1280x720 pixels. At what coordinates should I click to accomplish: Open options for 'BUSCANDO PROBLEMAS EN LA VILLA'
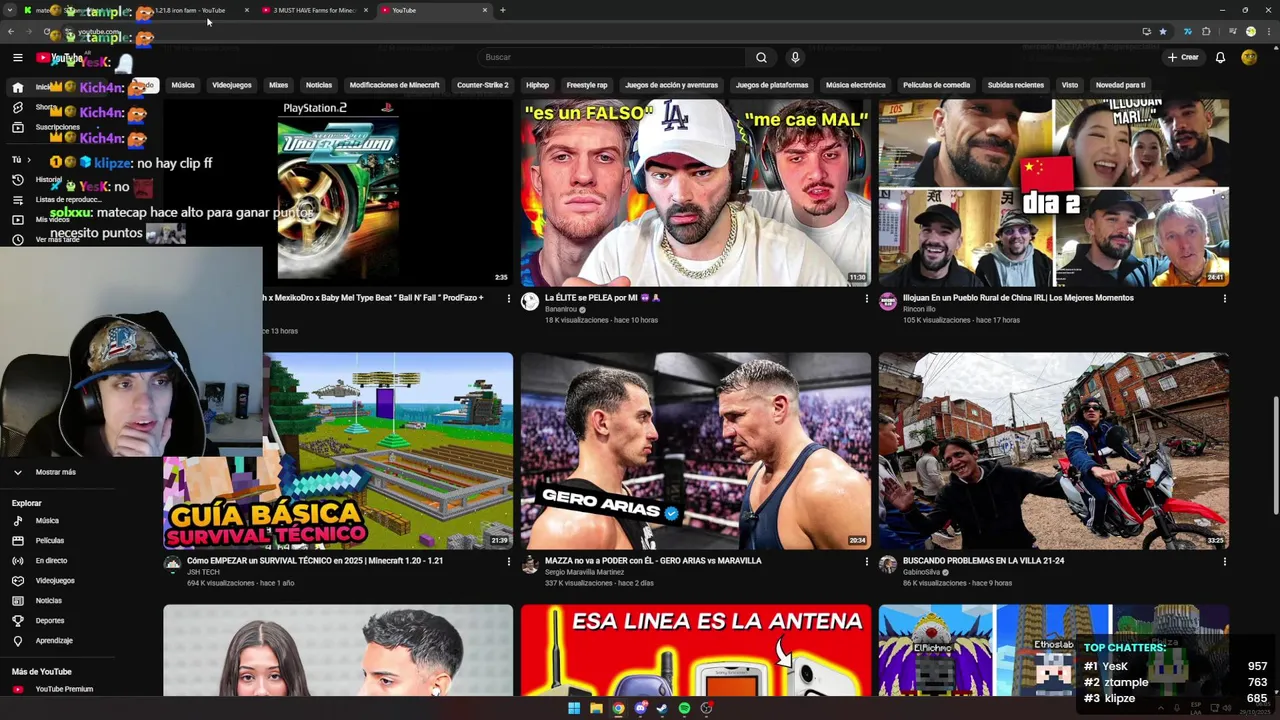tap(1224, 562)
